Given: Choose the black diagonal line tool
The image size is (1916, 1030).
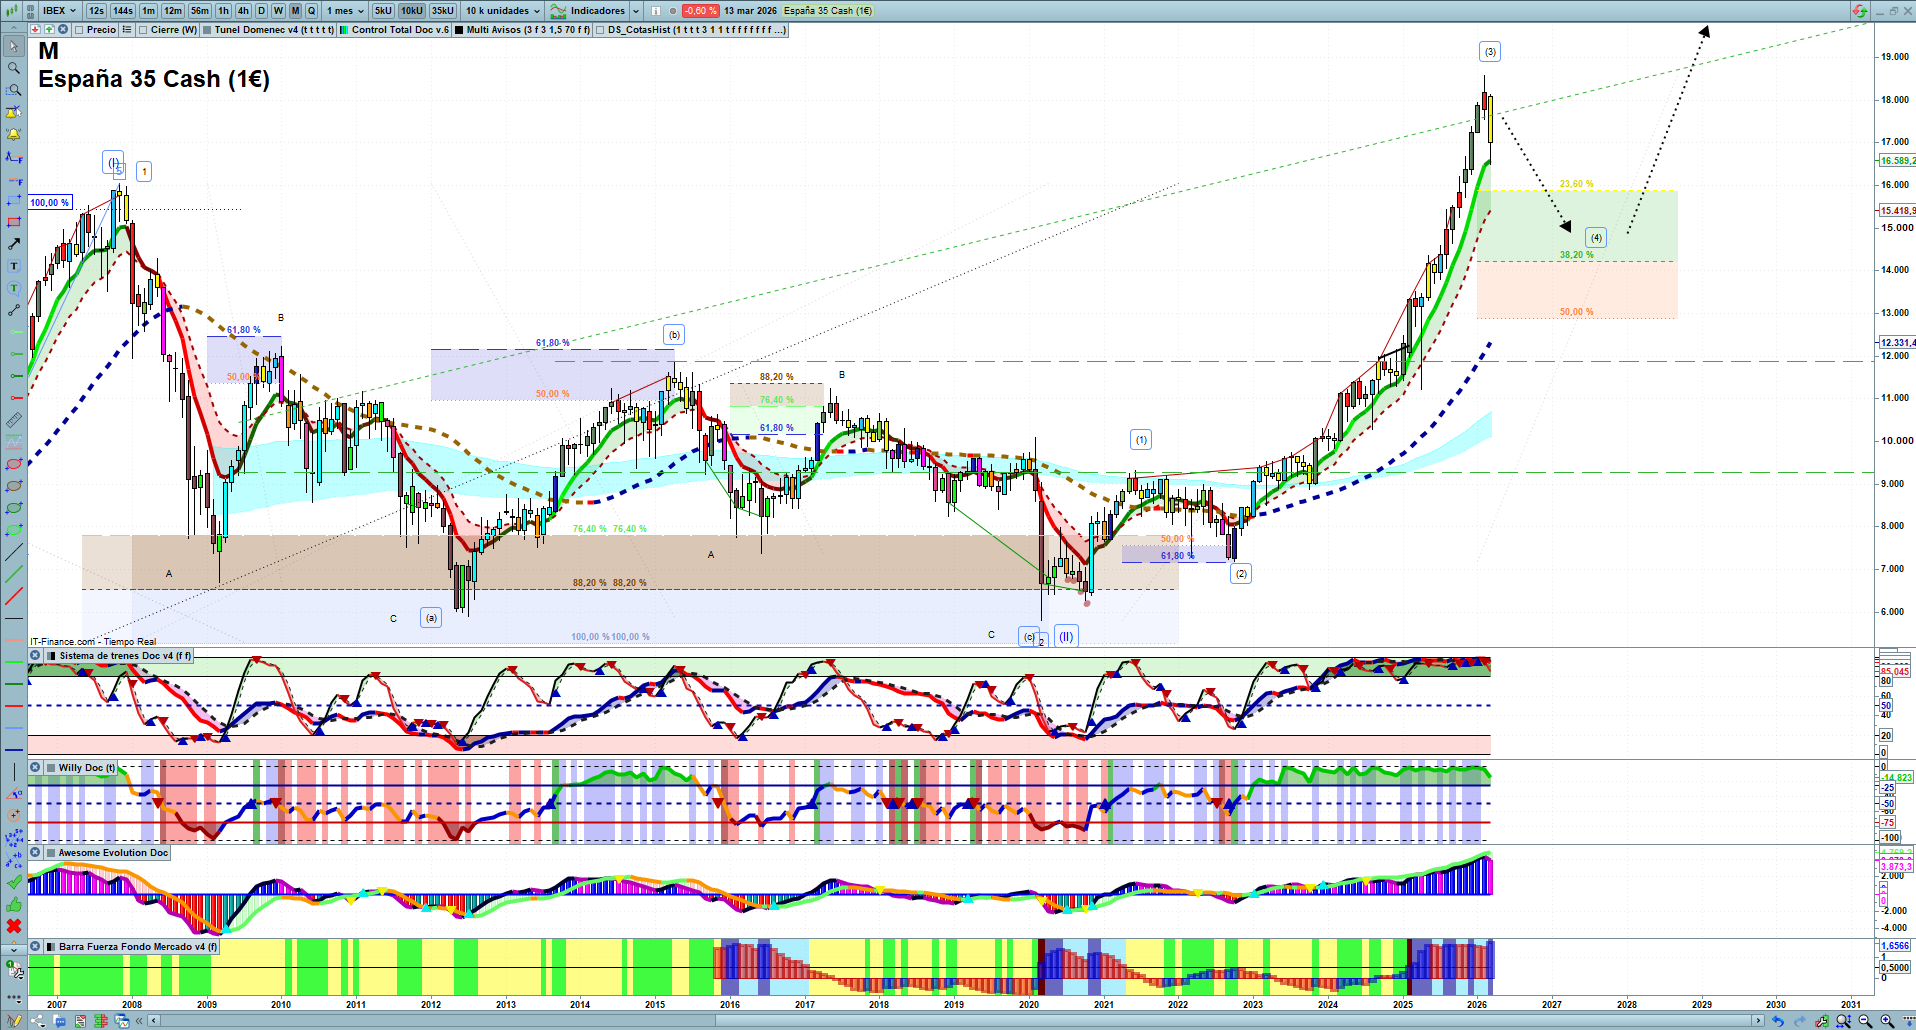Looking at the screenshot, I should 14,552.
